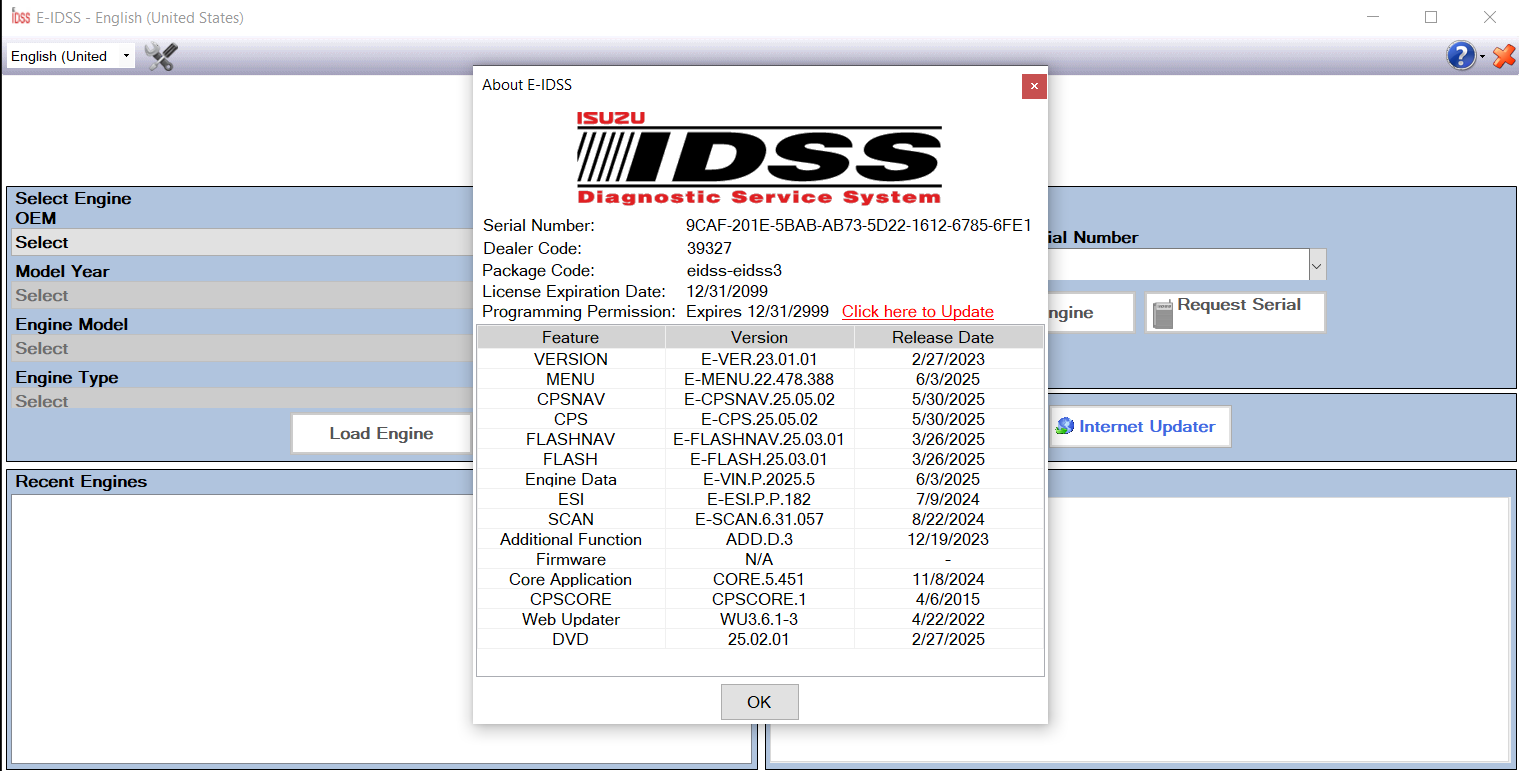Image resolution: width=1519 pixels, height=771 pixels.
Task: Click CPSCORE release date 4/6/2015
Action: (x=948, y=599)
